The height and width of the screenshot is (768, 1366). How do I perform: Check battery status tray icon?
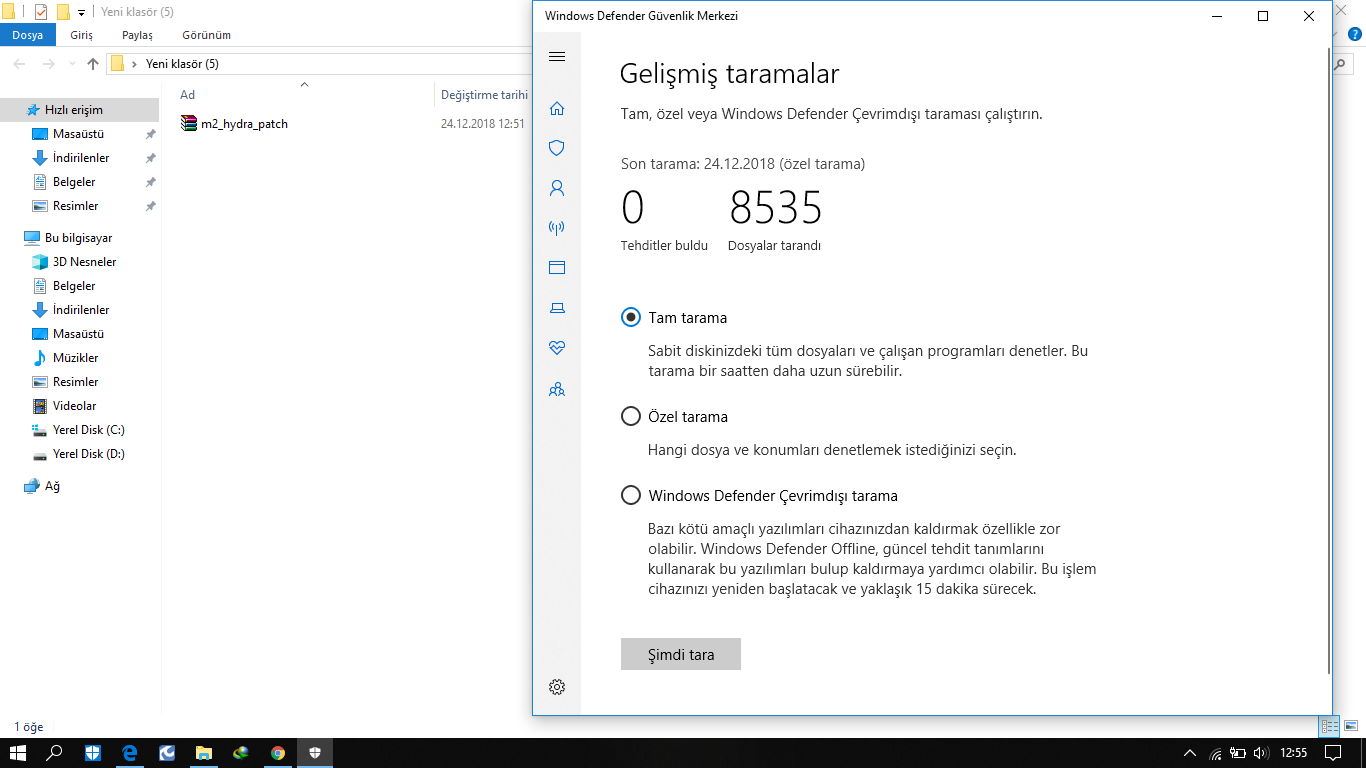tap(1238, 753)
